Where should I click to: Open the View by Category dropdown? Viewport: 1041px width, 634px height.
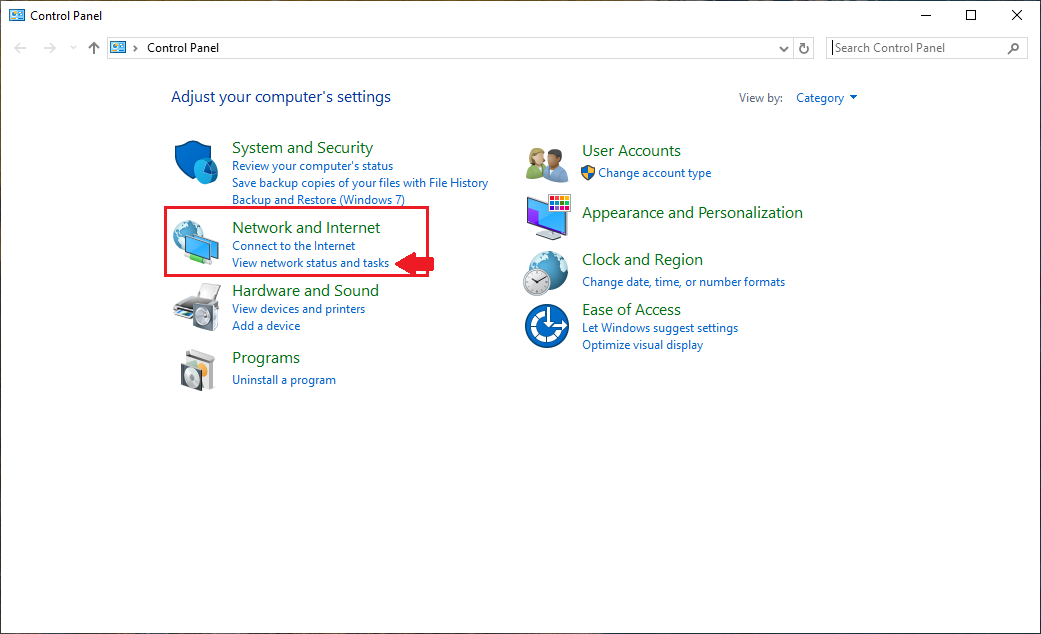click(x=827, y=98)
